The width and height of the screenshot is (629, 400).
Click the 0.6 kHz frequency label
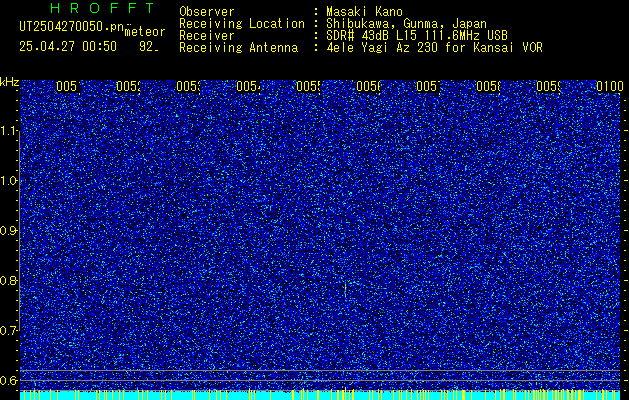[9, 380]
